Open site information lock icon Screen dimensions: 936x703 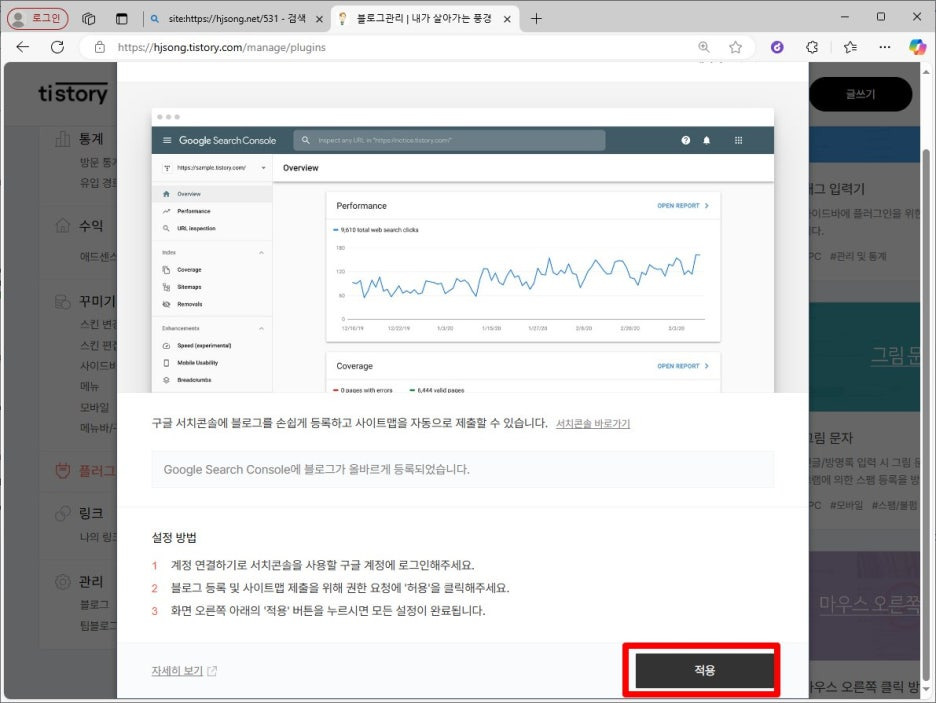tap(100, 47)
